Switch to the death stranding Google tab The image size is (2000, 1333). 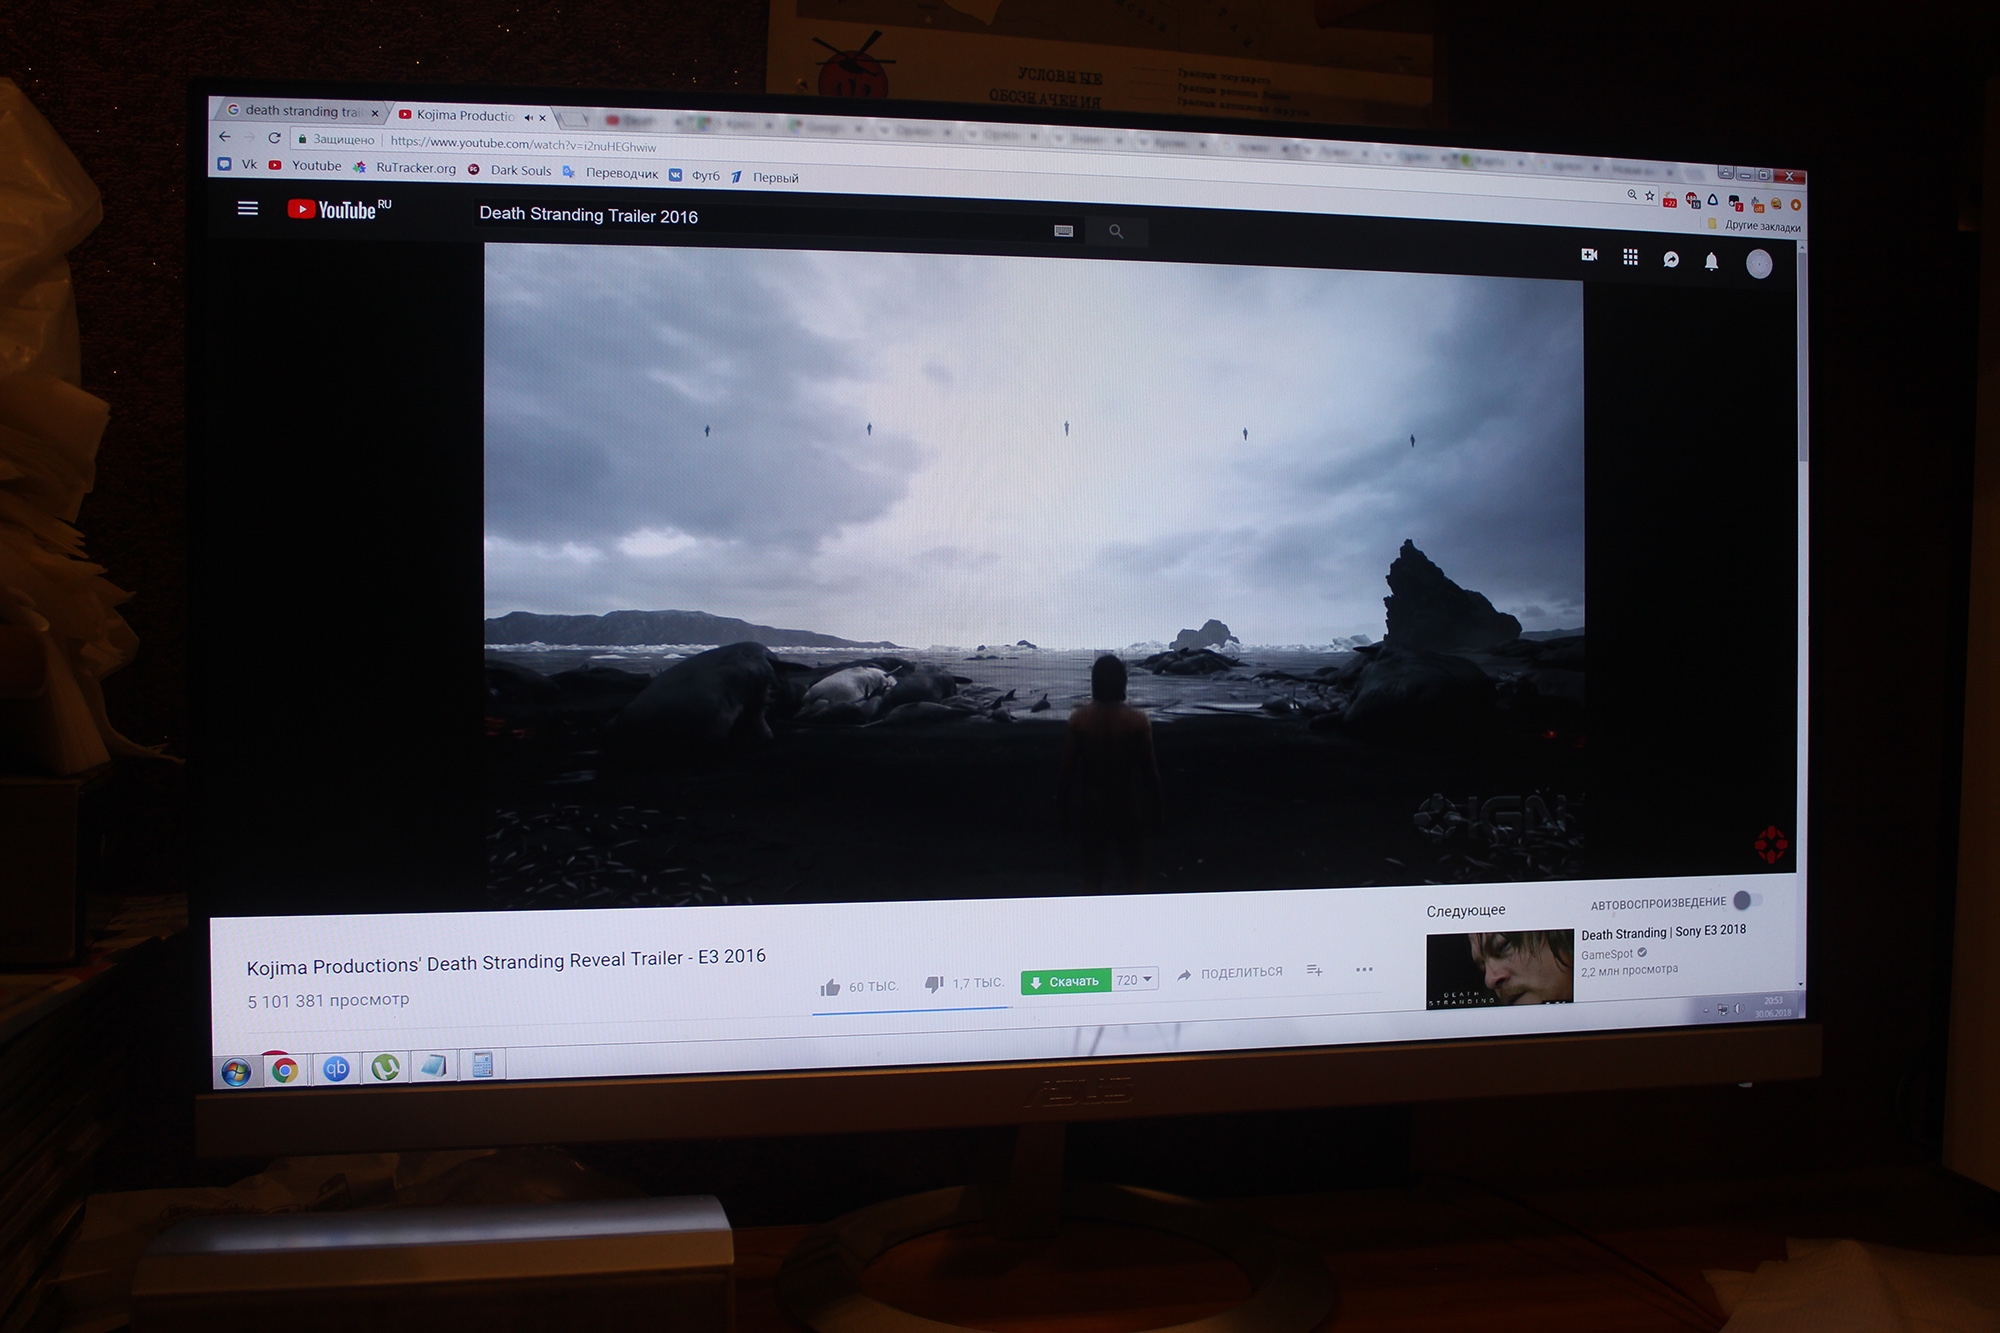point(301,111)
